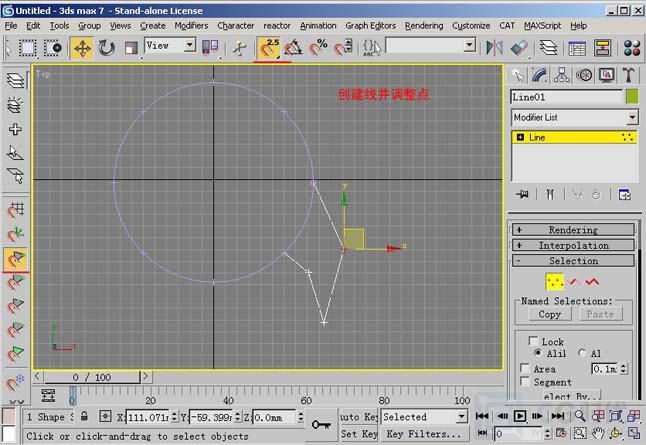646x445 pixels.
Task: Toggle Percent Snap
Action: (318, 49)
